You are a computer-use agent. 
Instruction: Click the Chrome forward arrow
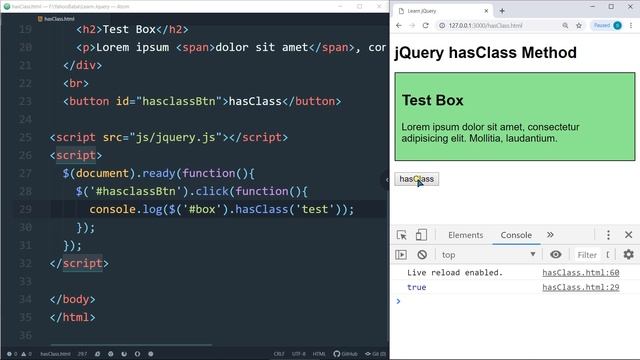pyautogui.click(x=412, y=25)
